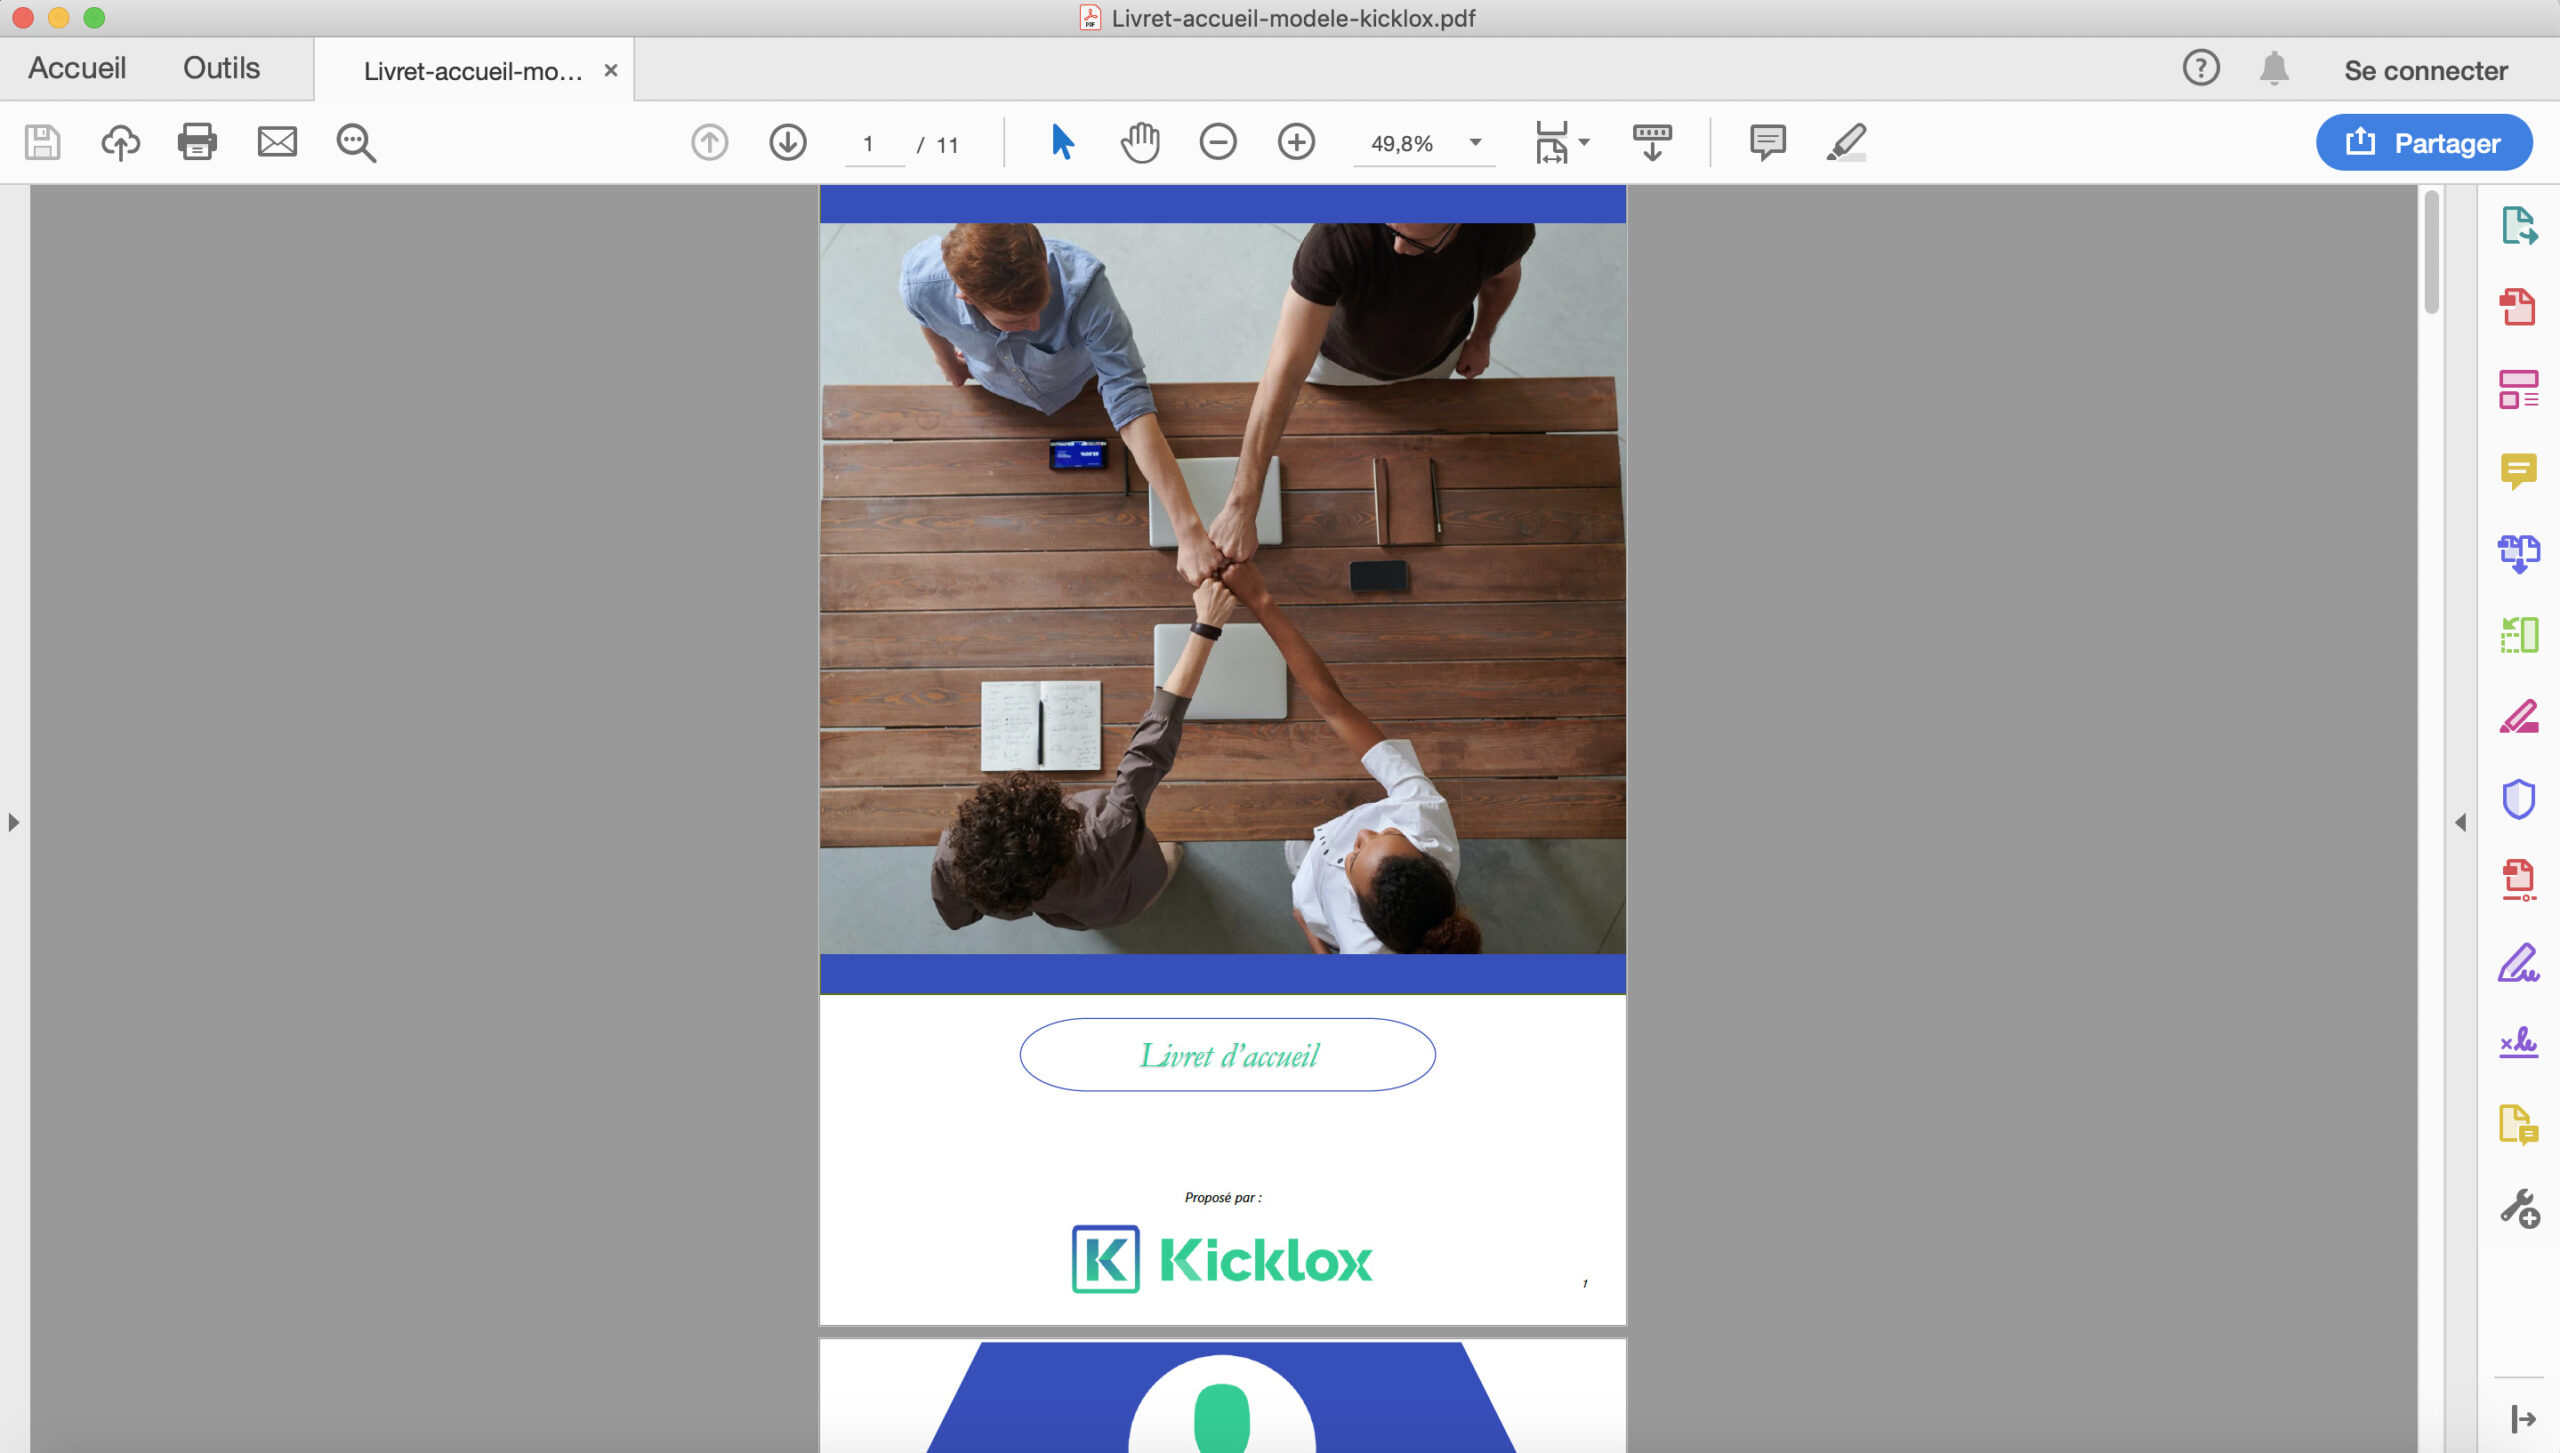Viewport: 2560px width, 1453px height.
Task: Click the Proposé par text
Action: tap(1223, 1197)
